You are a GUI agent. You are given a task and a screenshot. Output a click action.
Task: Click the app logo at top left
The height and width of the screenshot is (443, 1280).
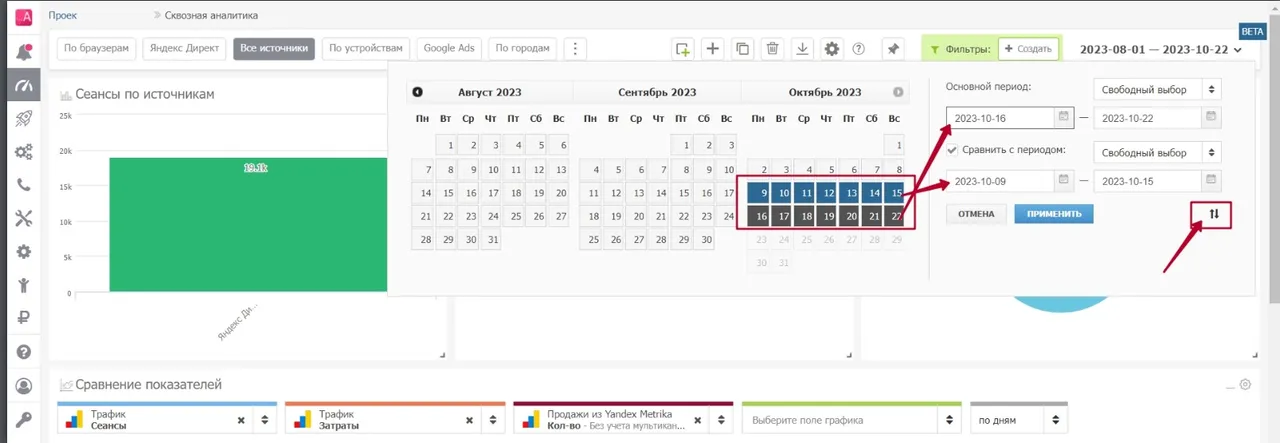pyautogui.click(x=22, y=16)
